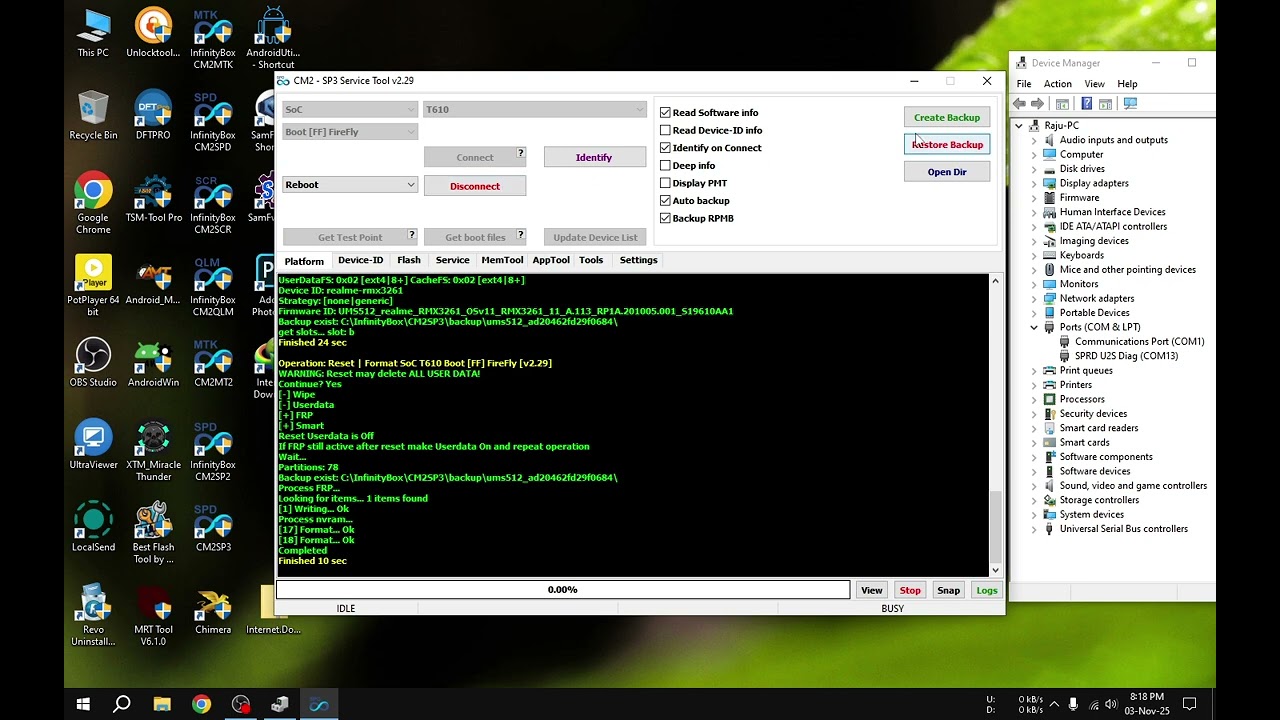Enable the Deep info checkbox
This screenshot has height=720, width=1280.
(665, 165)
